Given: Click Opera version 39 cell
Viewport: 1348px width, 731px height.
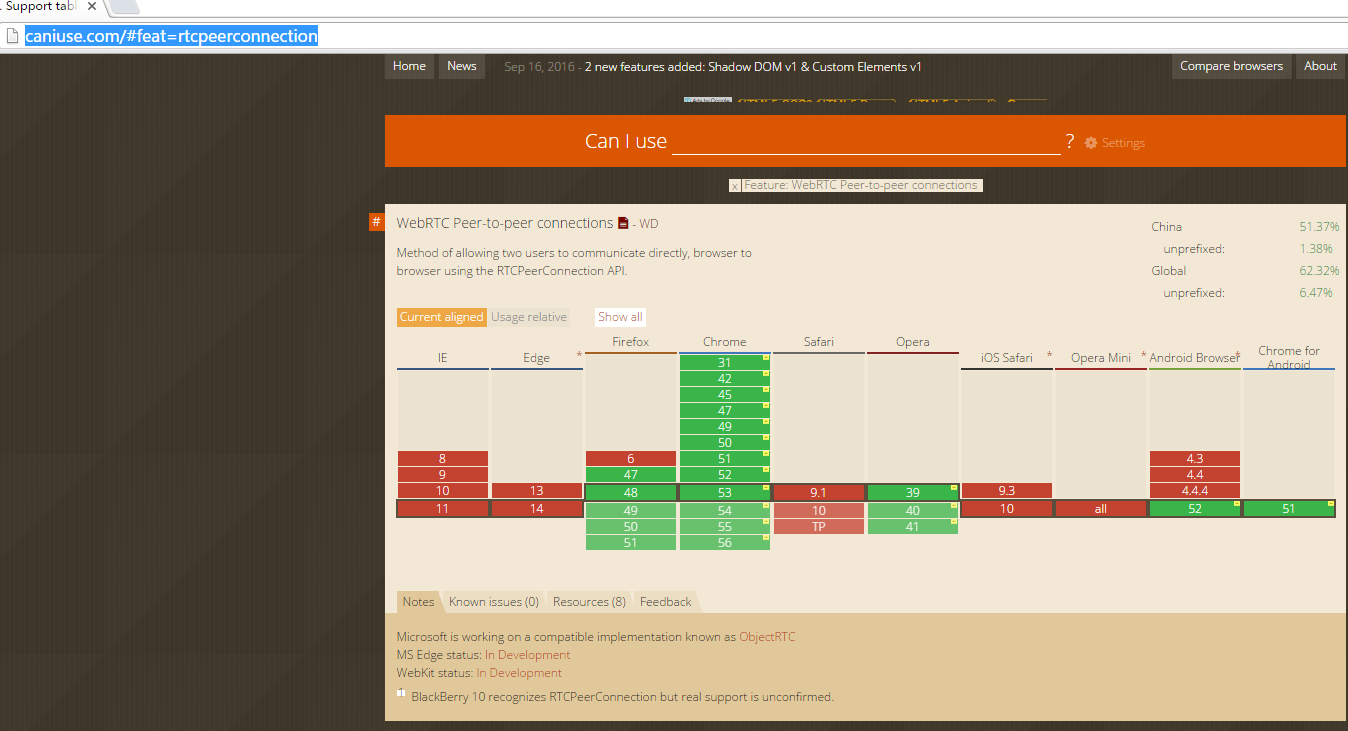Looking at the screenshot, I should pos(912,492).
